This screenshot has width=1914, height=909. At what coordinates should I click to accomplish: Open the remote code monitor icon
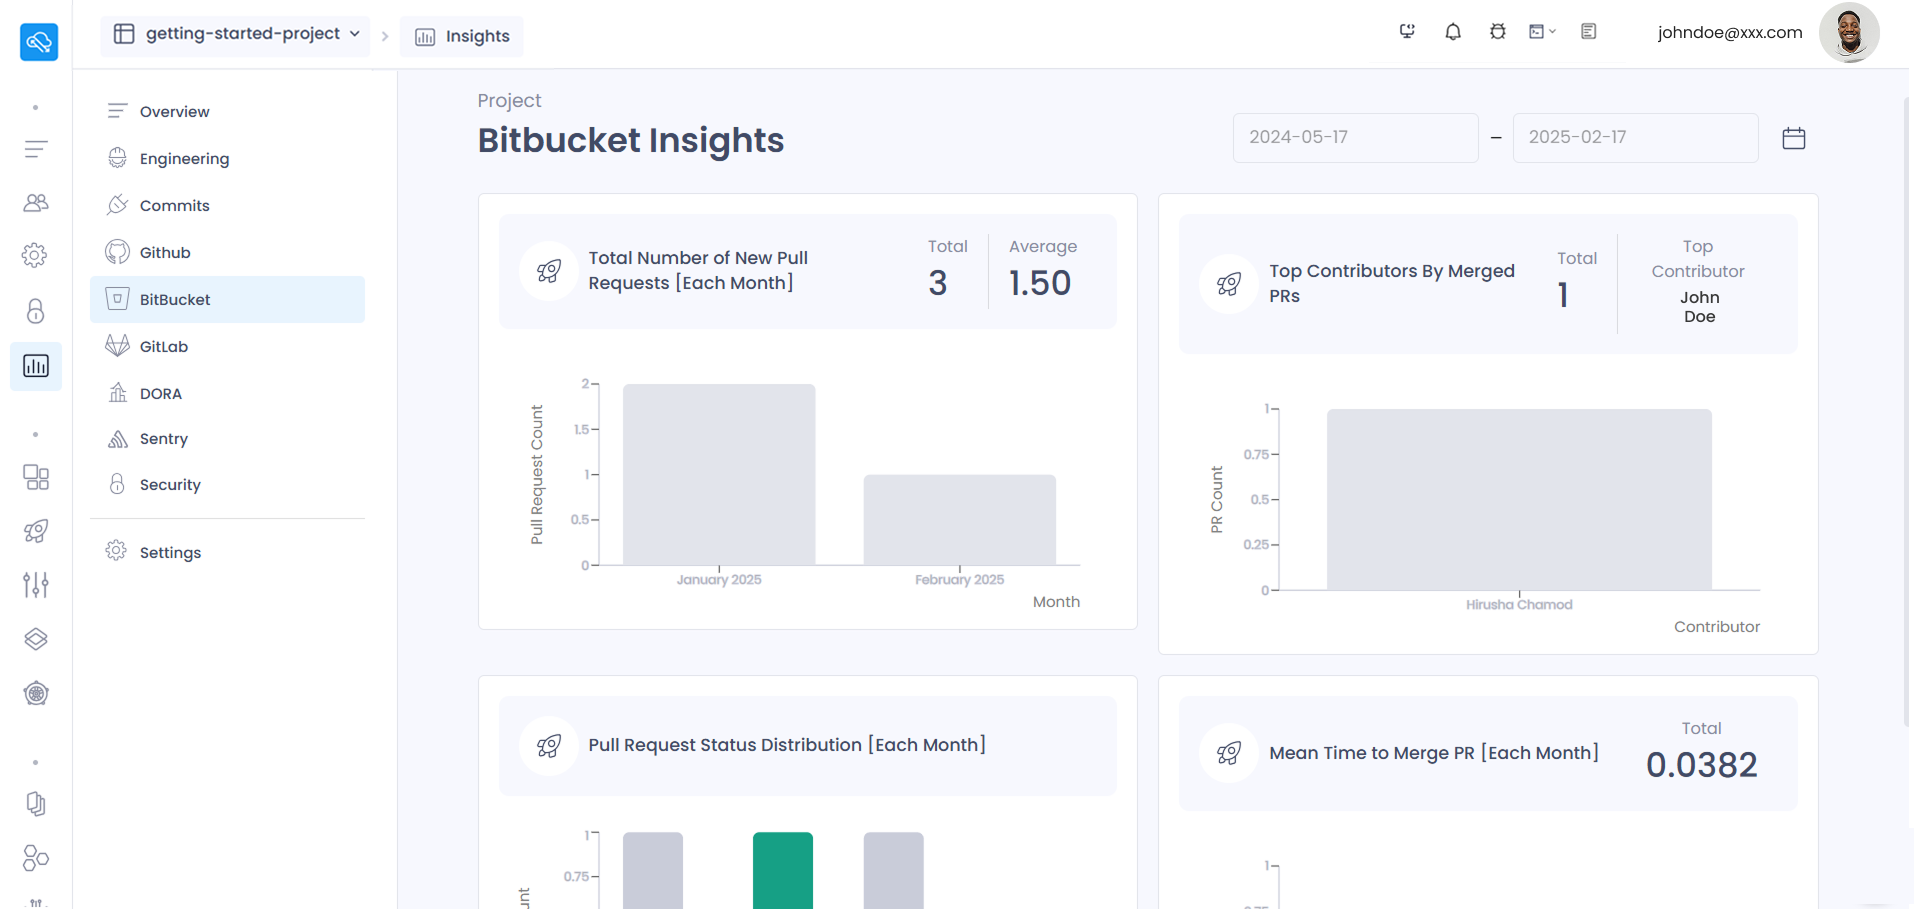1407,32
